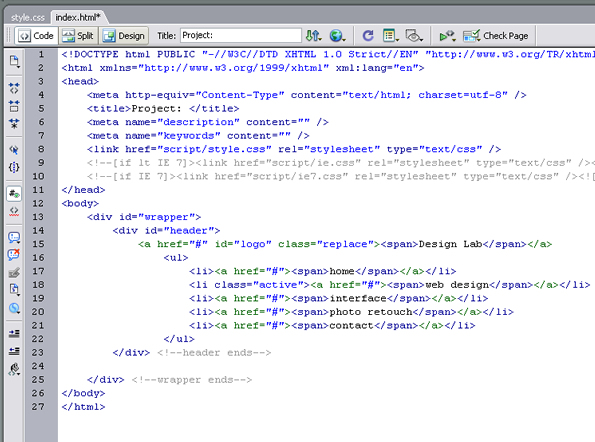This screenshot has width=595, height=442.
Task: Click the 'photo retouch' list item line
Action: (351, 312)
